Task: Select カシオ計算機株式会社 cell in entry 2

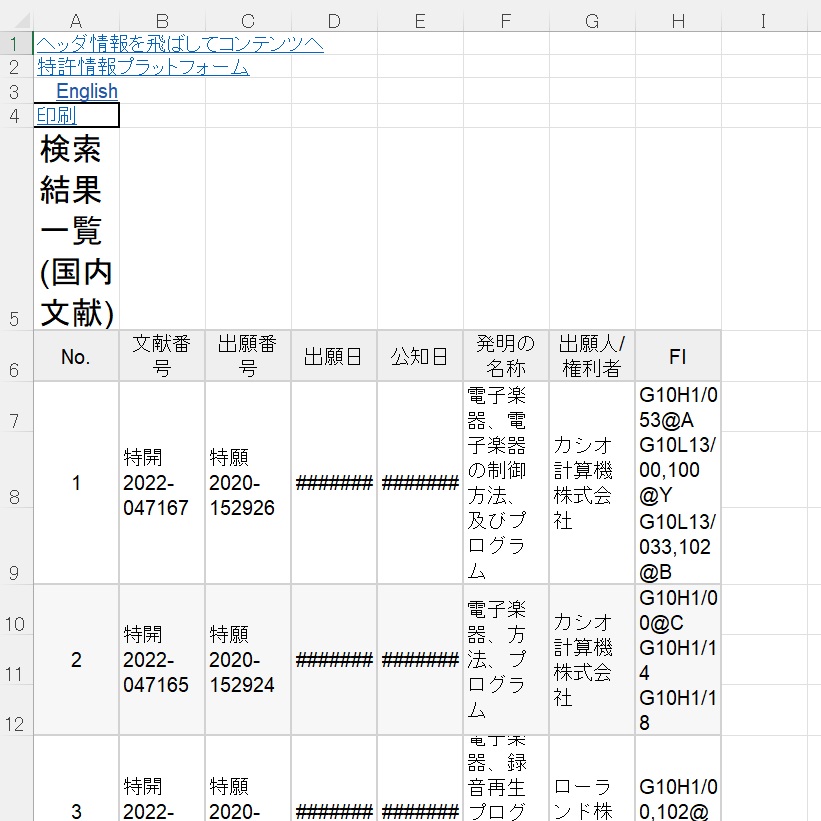Action: point(592,660)
